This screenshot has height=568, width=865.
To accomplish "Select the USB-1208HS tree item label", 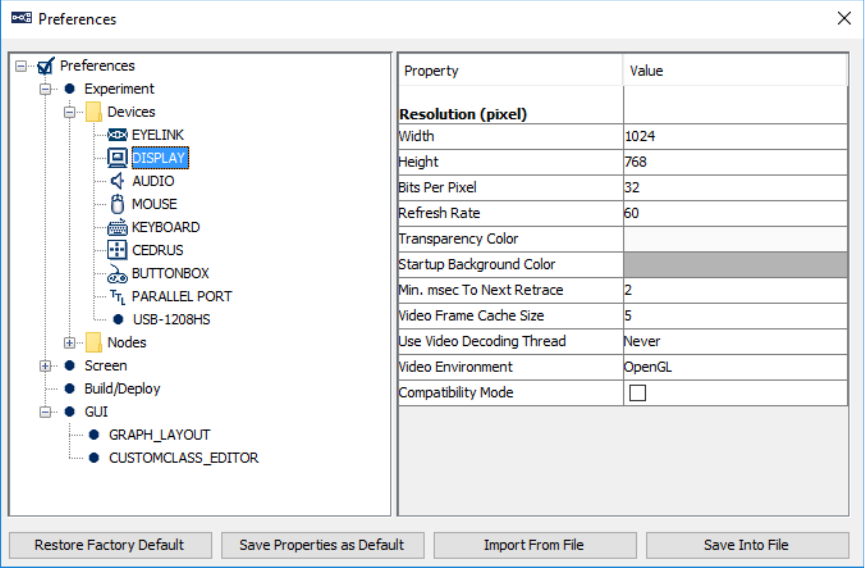I will pyautogui.click(x=172, y=320).
